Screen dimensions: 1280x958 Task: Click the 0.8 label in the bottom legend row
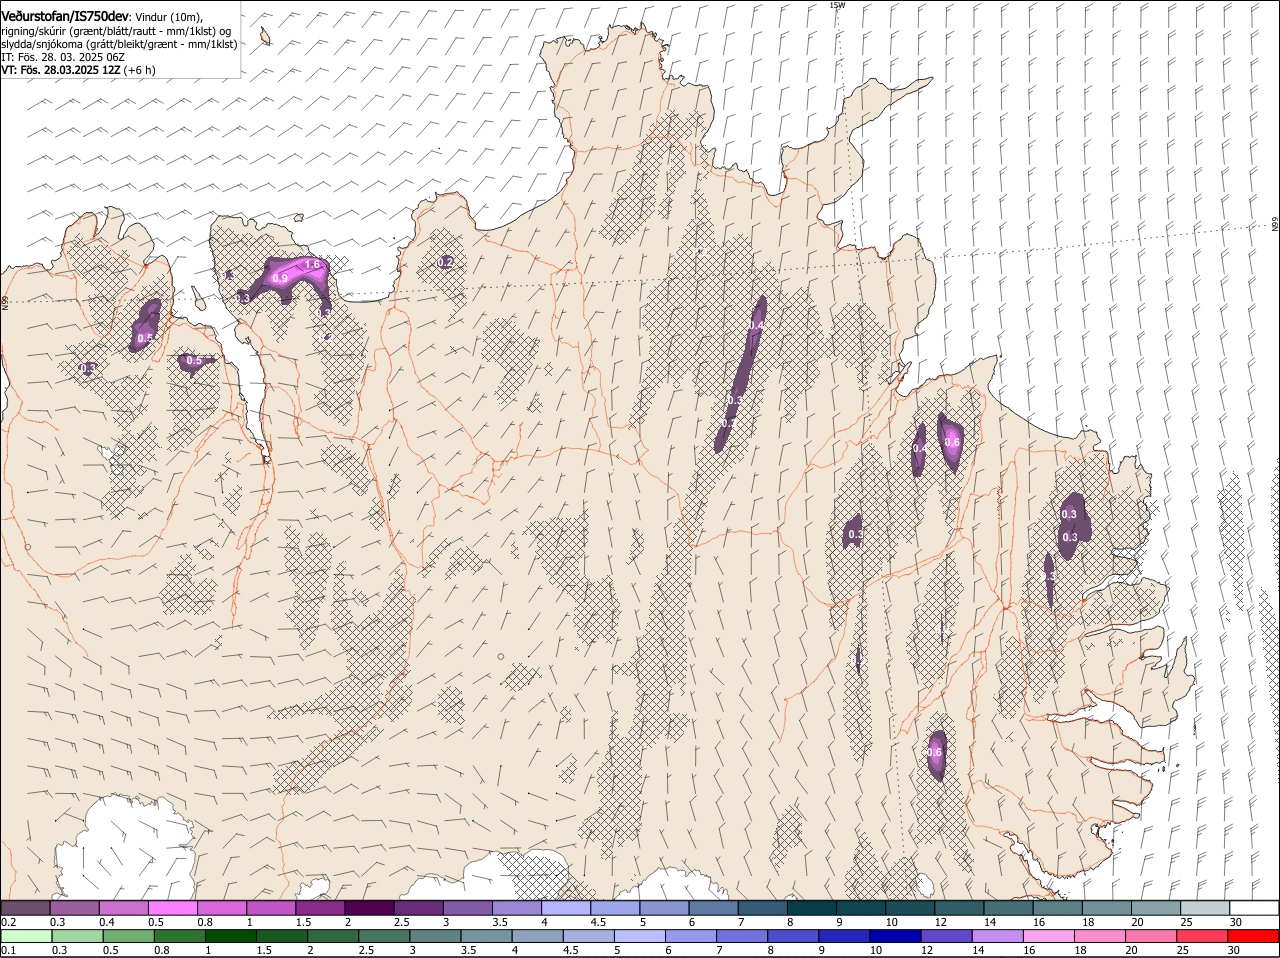(x=161, y=951)
